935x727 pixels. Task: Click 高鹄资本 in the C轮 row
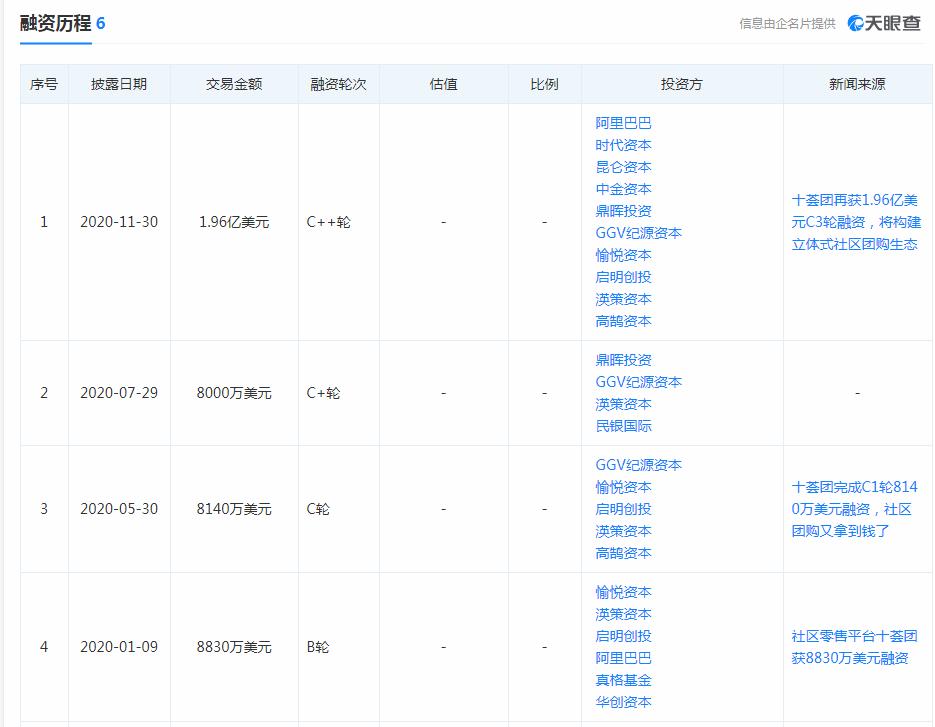[x=623, y=553]
